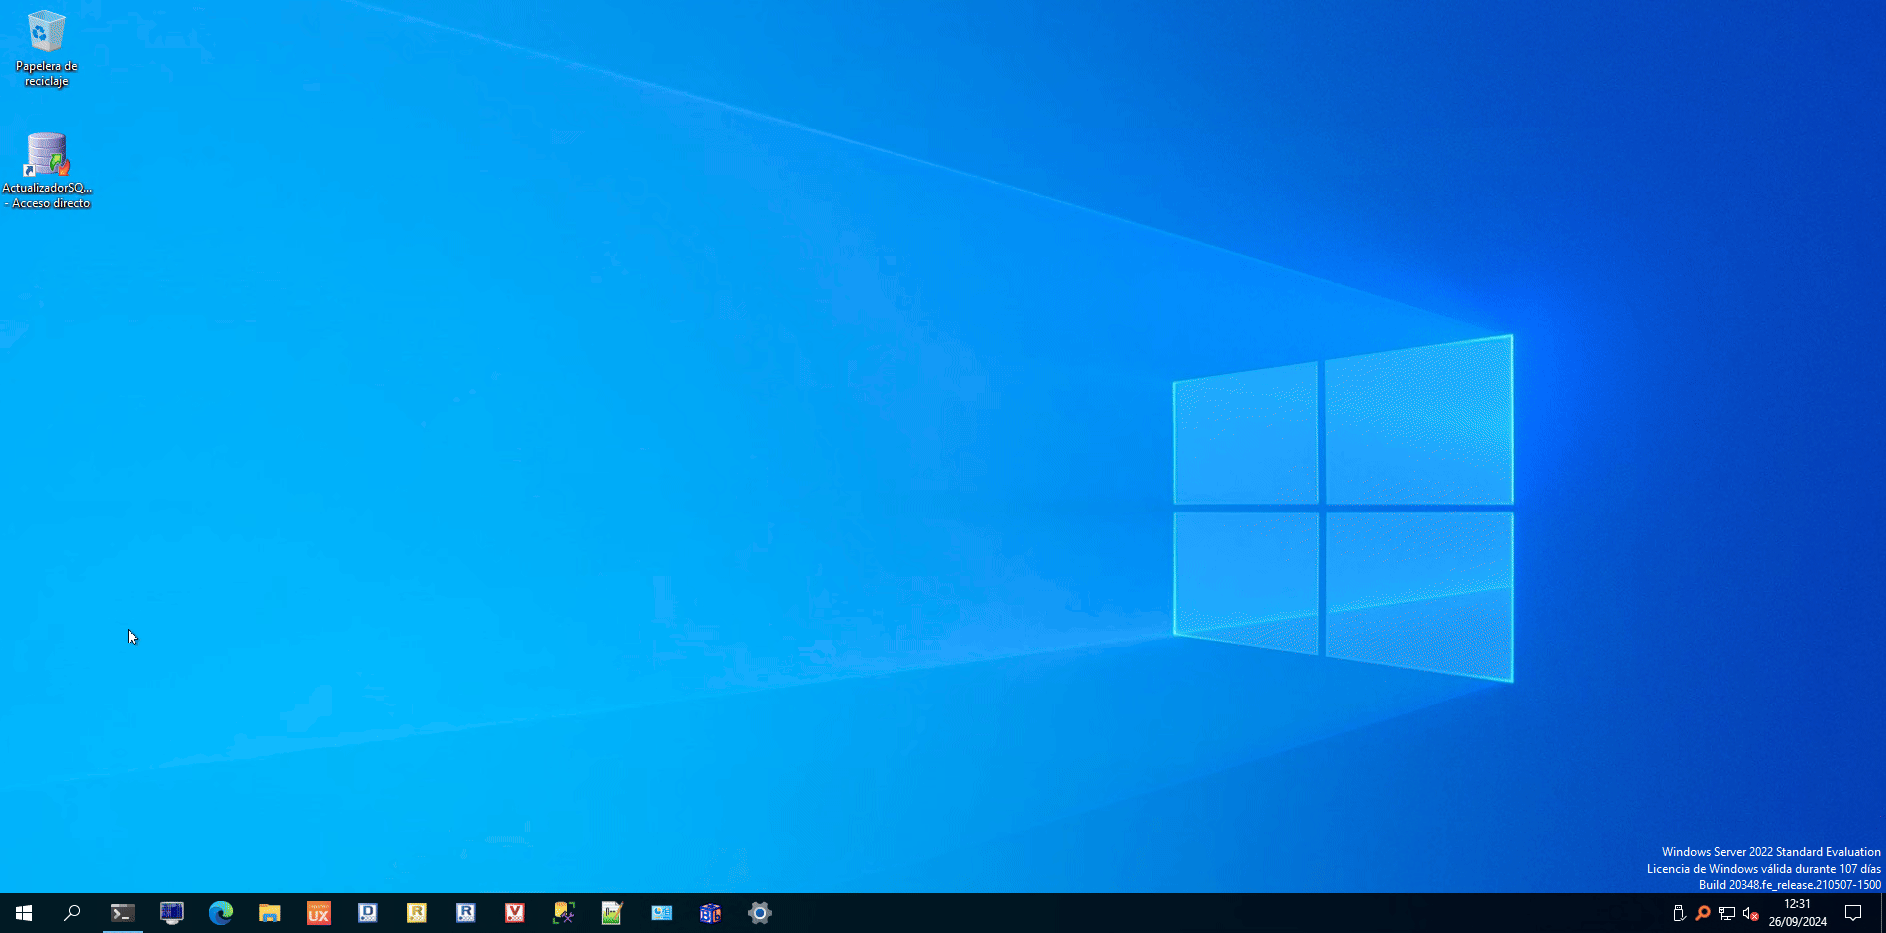Open the terminal console taskbar app
Screen dimensions: 1886x933
(x=122, y=913)
